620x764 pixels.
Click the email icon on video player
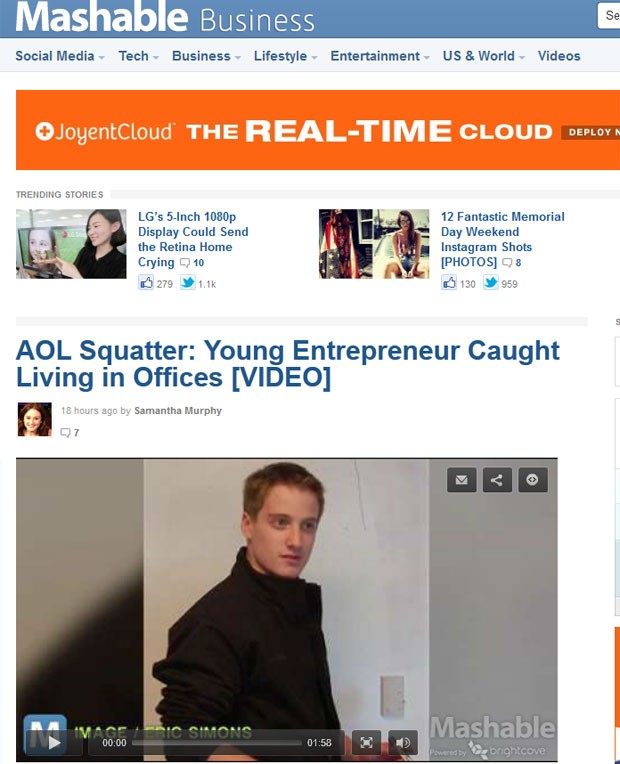click(461, 480)
